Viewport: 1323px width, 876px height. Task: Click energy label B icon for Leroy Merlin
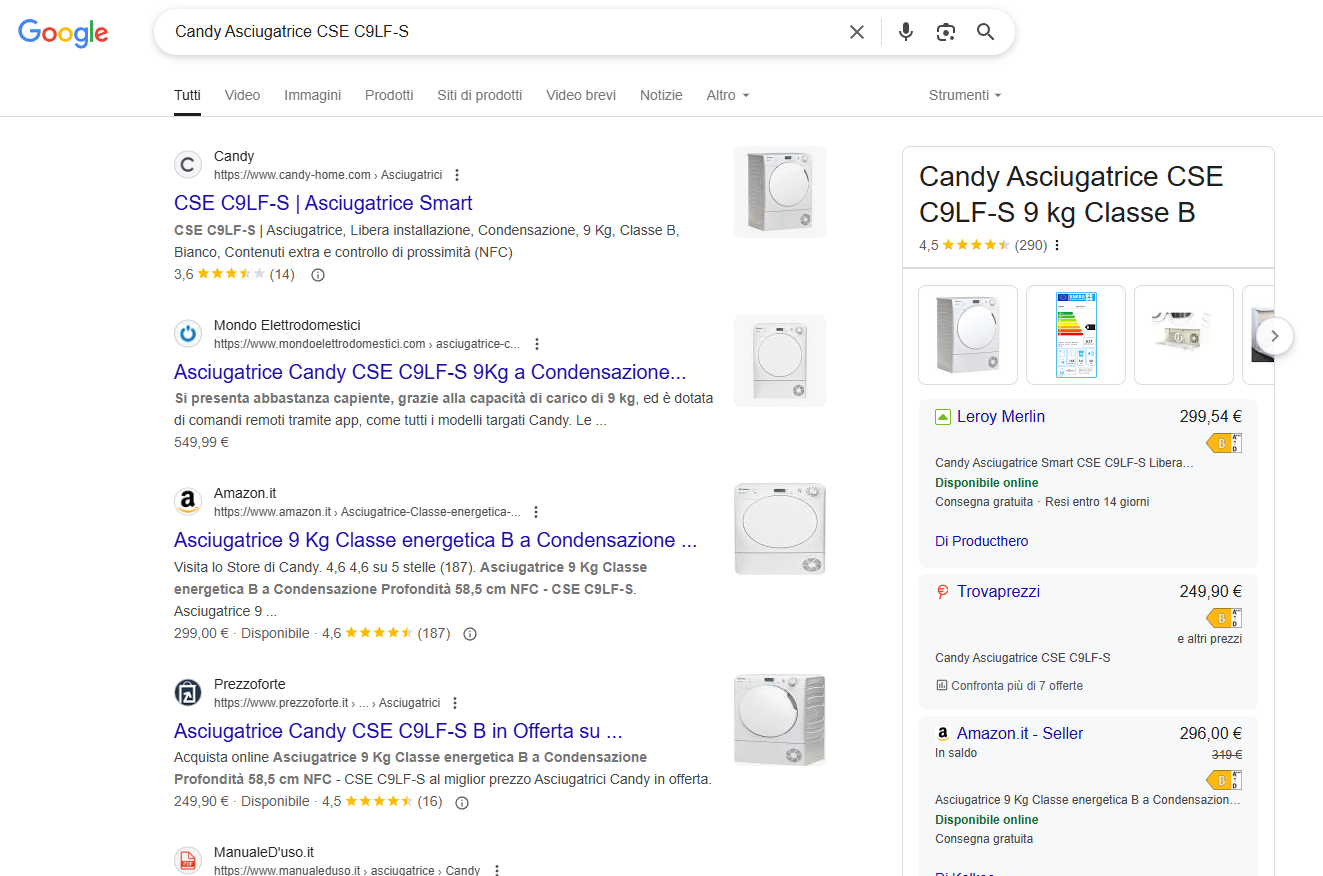point(1224,443)
